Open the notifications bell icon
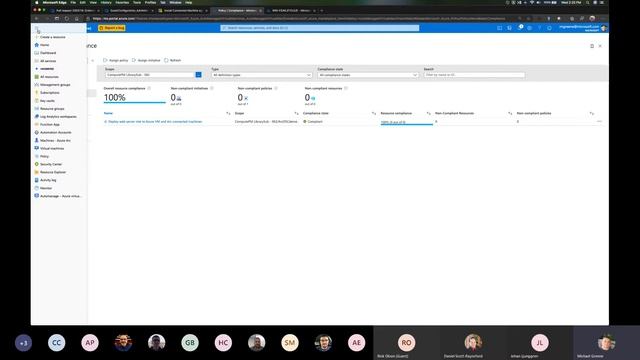640x360 pixels. [520, 28]
